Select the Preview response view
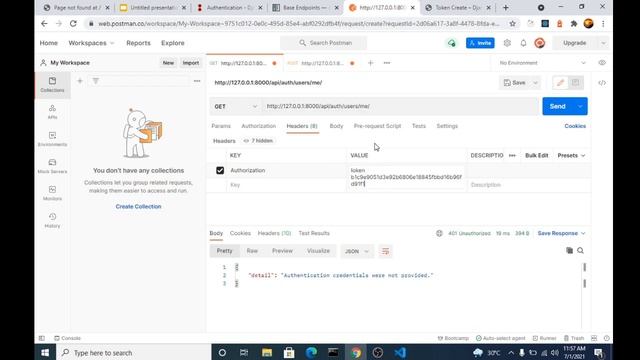Image resolution: width=640 pixels, height=360 pixels. [282, 251]
